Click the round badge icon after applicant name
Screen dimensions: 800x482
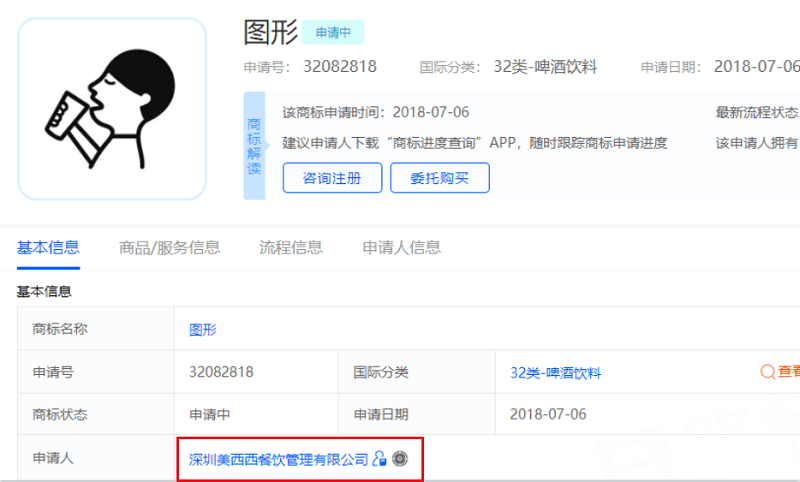click(x=400, y=459)
